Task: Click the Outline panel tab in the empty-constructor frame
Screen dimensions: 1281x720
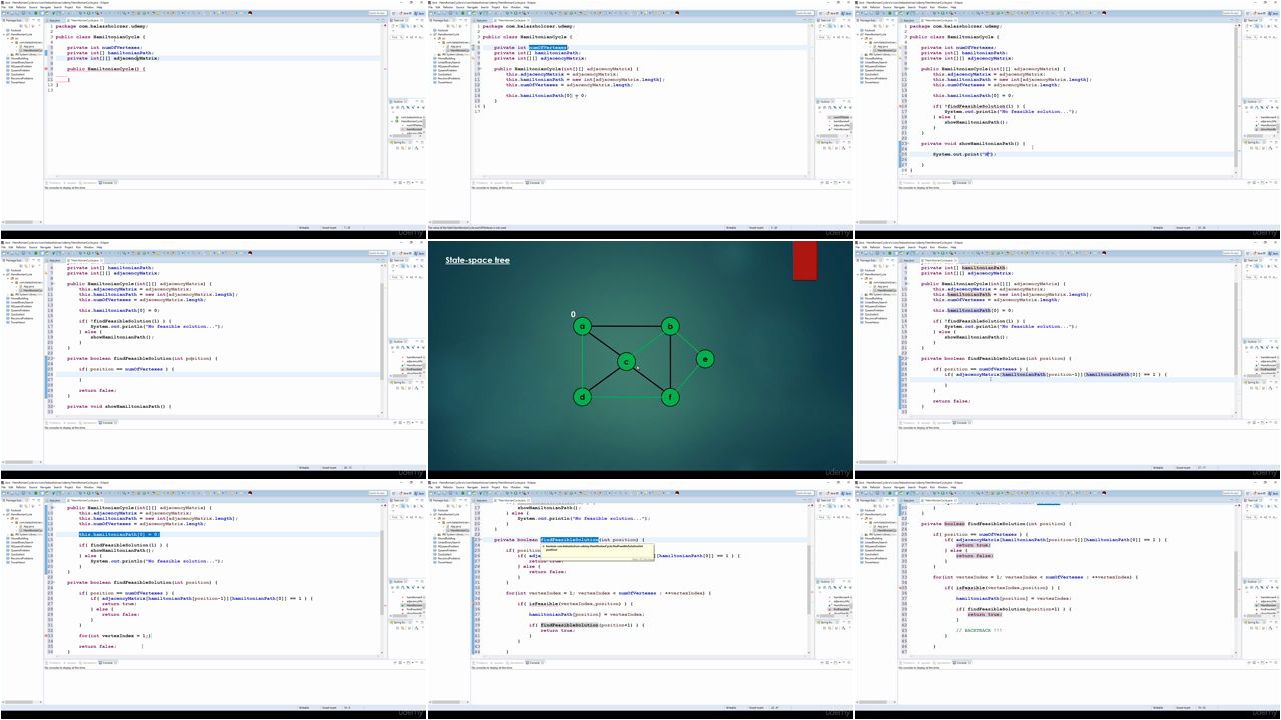Action: pyautogui.click(x=400, y=102)
